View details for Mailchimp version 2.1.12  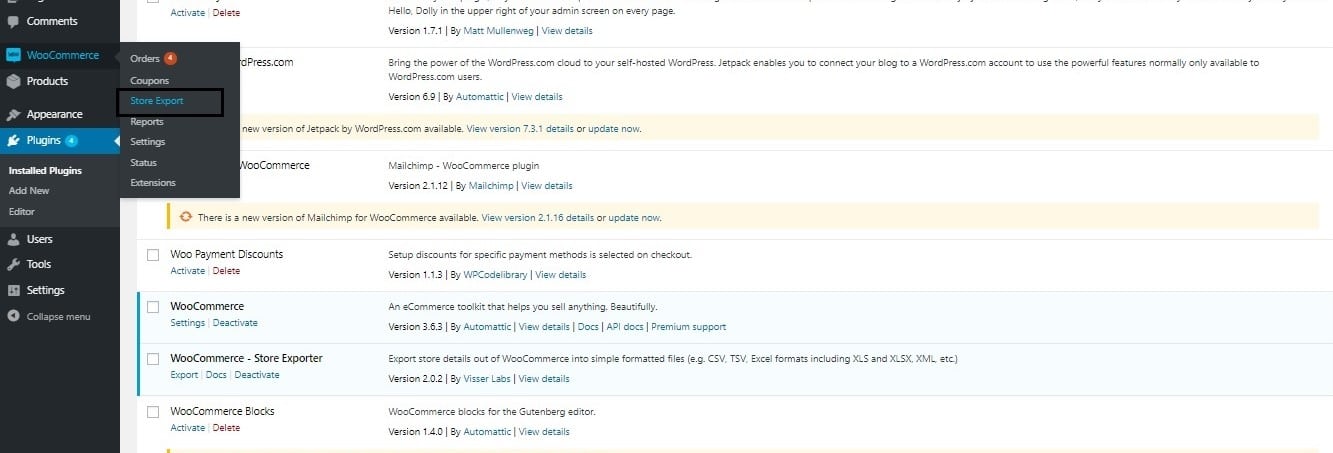pos(547,186)
